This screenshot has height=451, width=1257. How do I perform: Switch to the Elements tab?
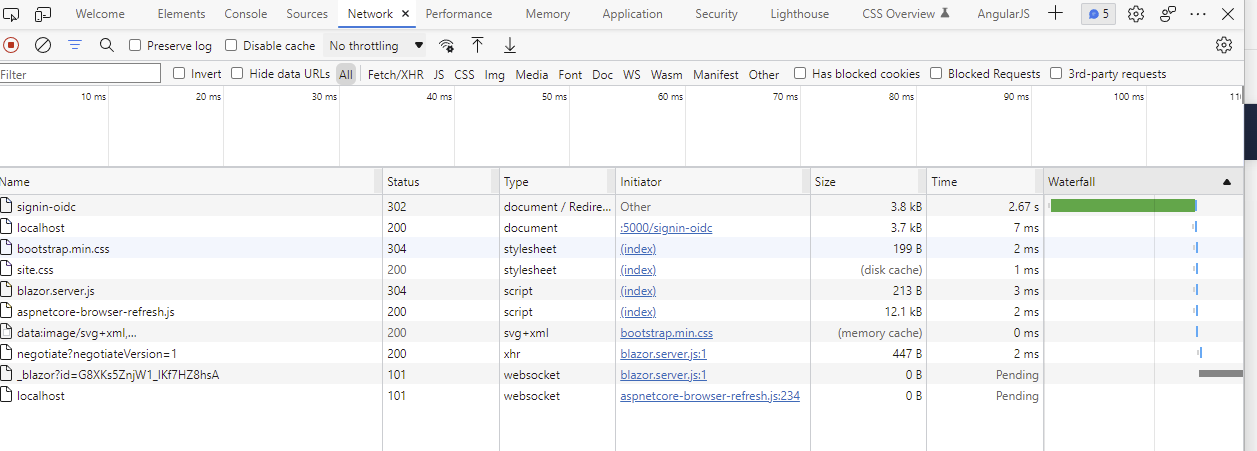click(181, 14)
